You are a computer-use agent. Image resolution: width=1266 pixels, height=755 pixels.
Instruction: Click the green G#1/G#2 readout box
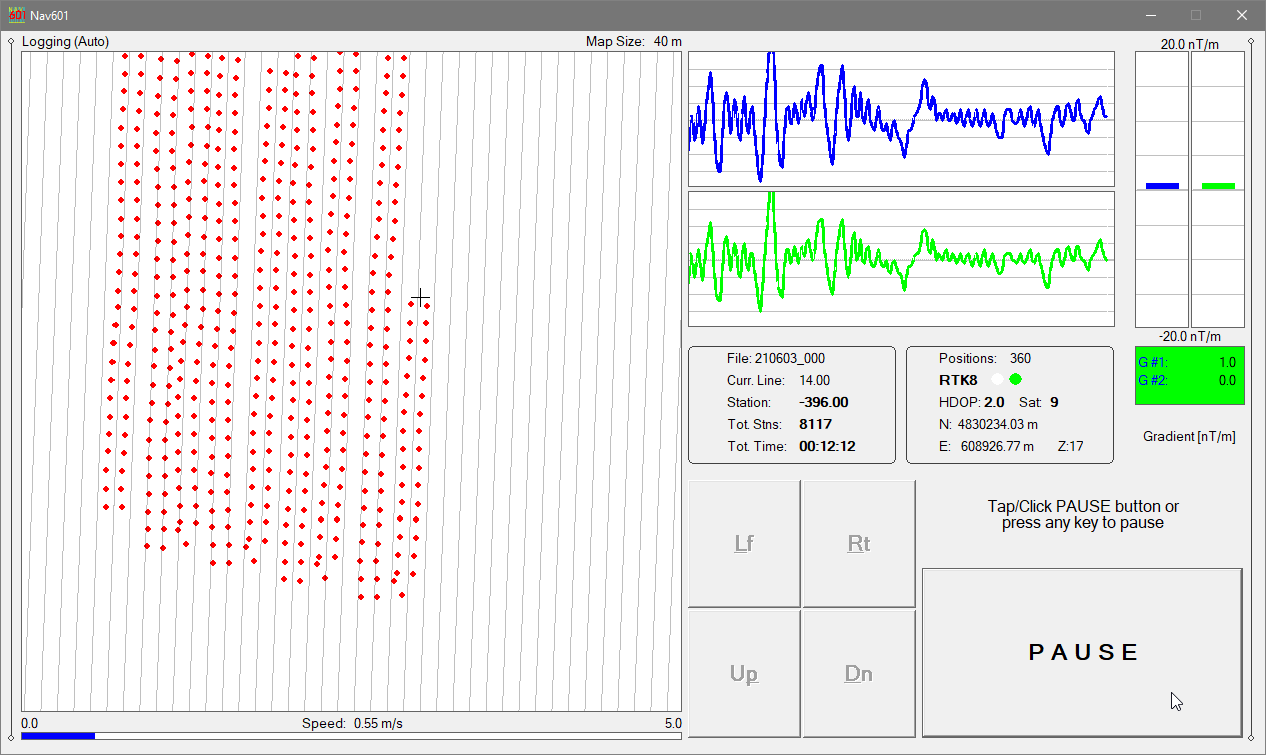tap(1190, 375)
